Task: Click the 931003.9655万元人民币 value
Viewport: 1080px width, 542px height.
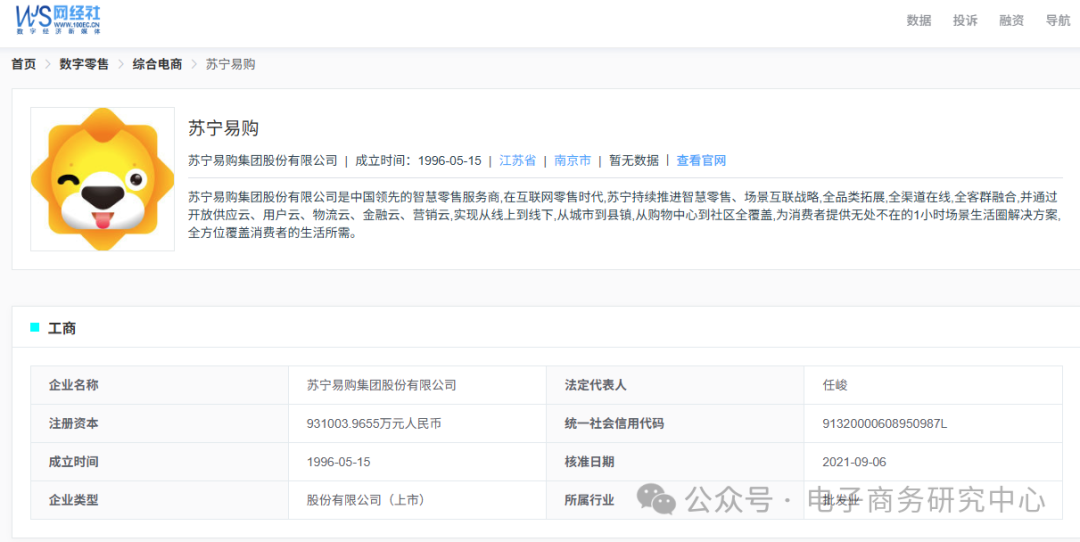Action: pyautogui.click(x=374, y=424)
